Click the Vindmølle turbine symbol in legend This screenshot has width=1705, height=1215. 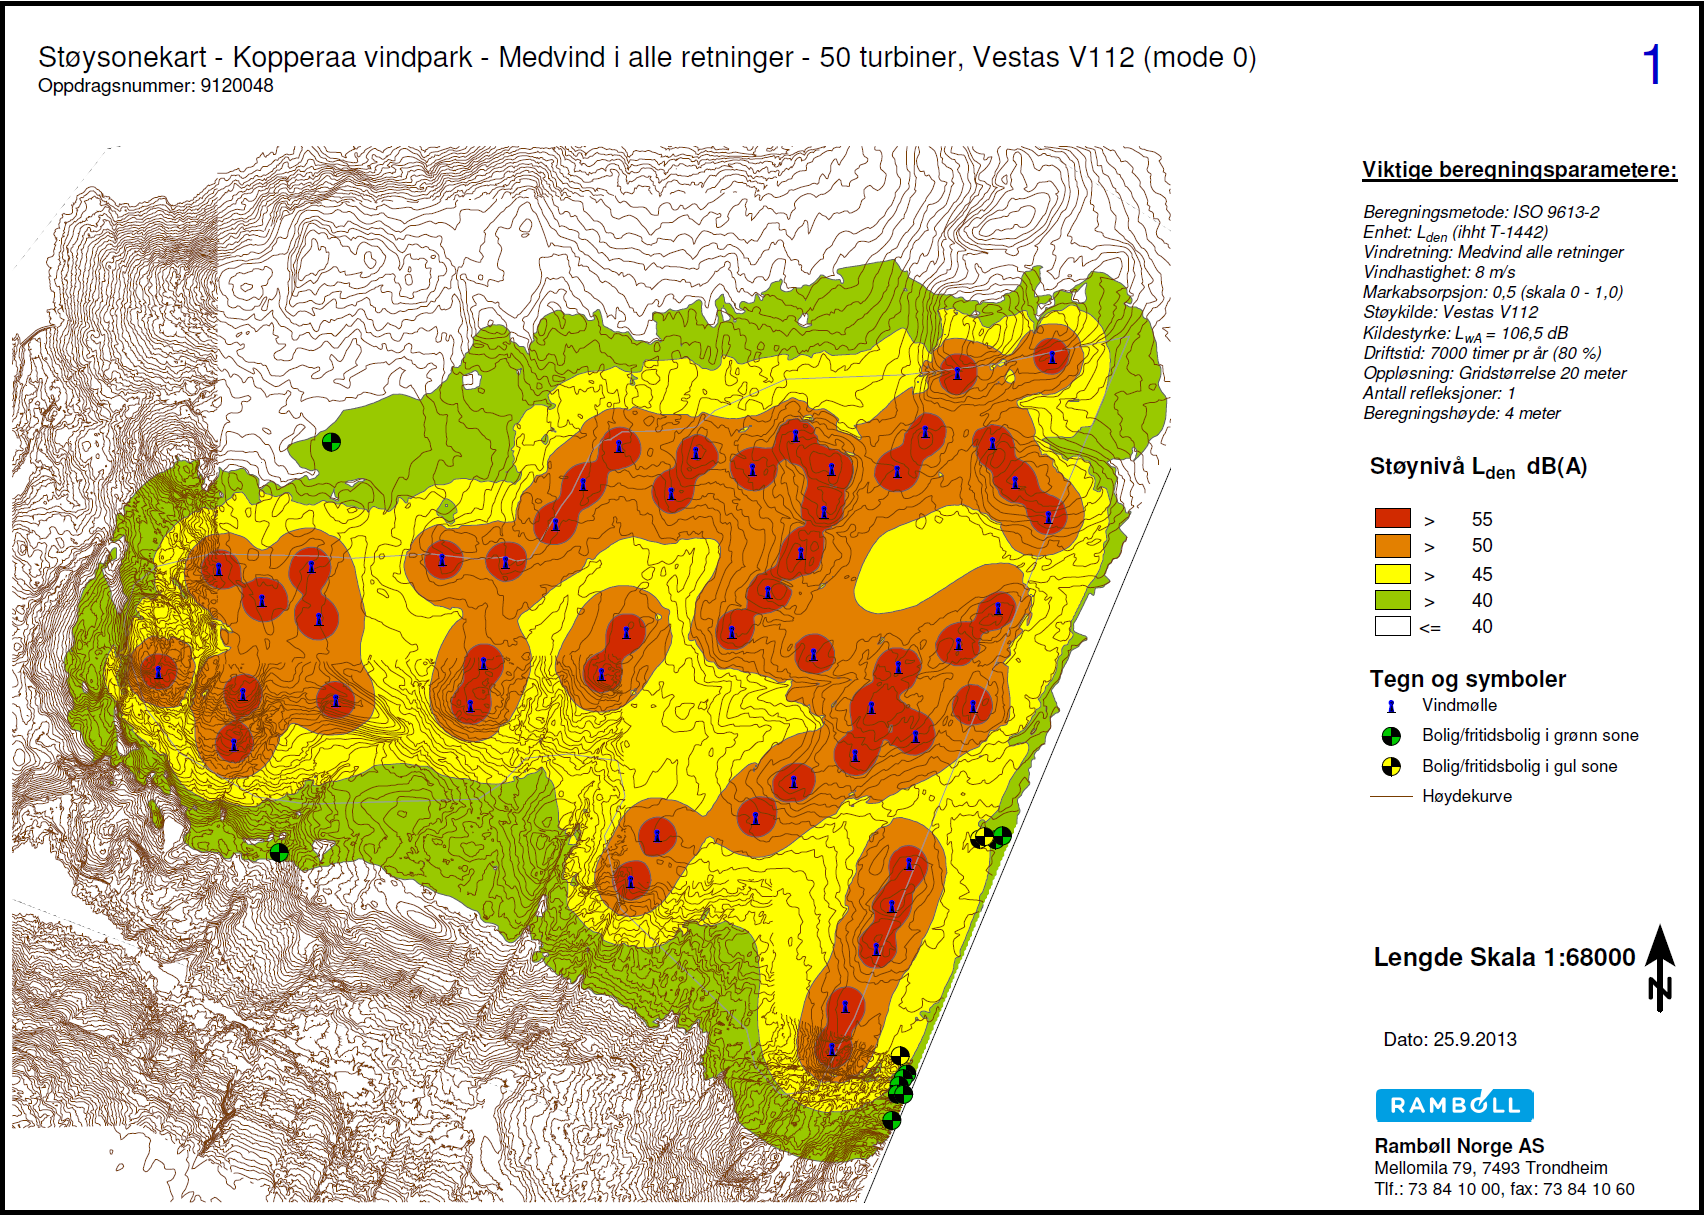click(1391, 706)
